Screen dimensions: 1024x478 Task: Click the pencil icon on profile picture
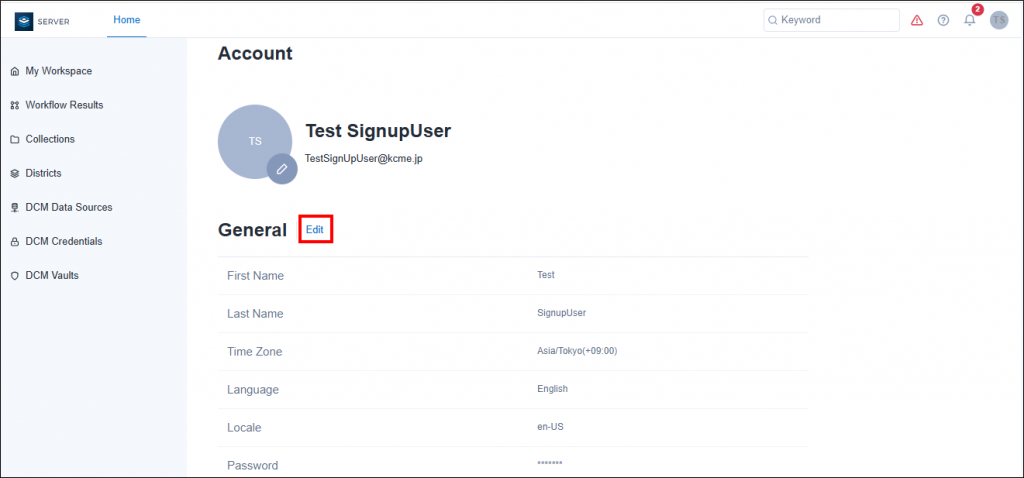pyautogui.click(x=282, y=169)
